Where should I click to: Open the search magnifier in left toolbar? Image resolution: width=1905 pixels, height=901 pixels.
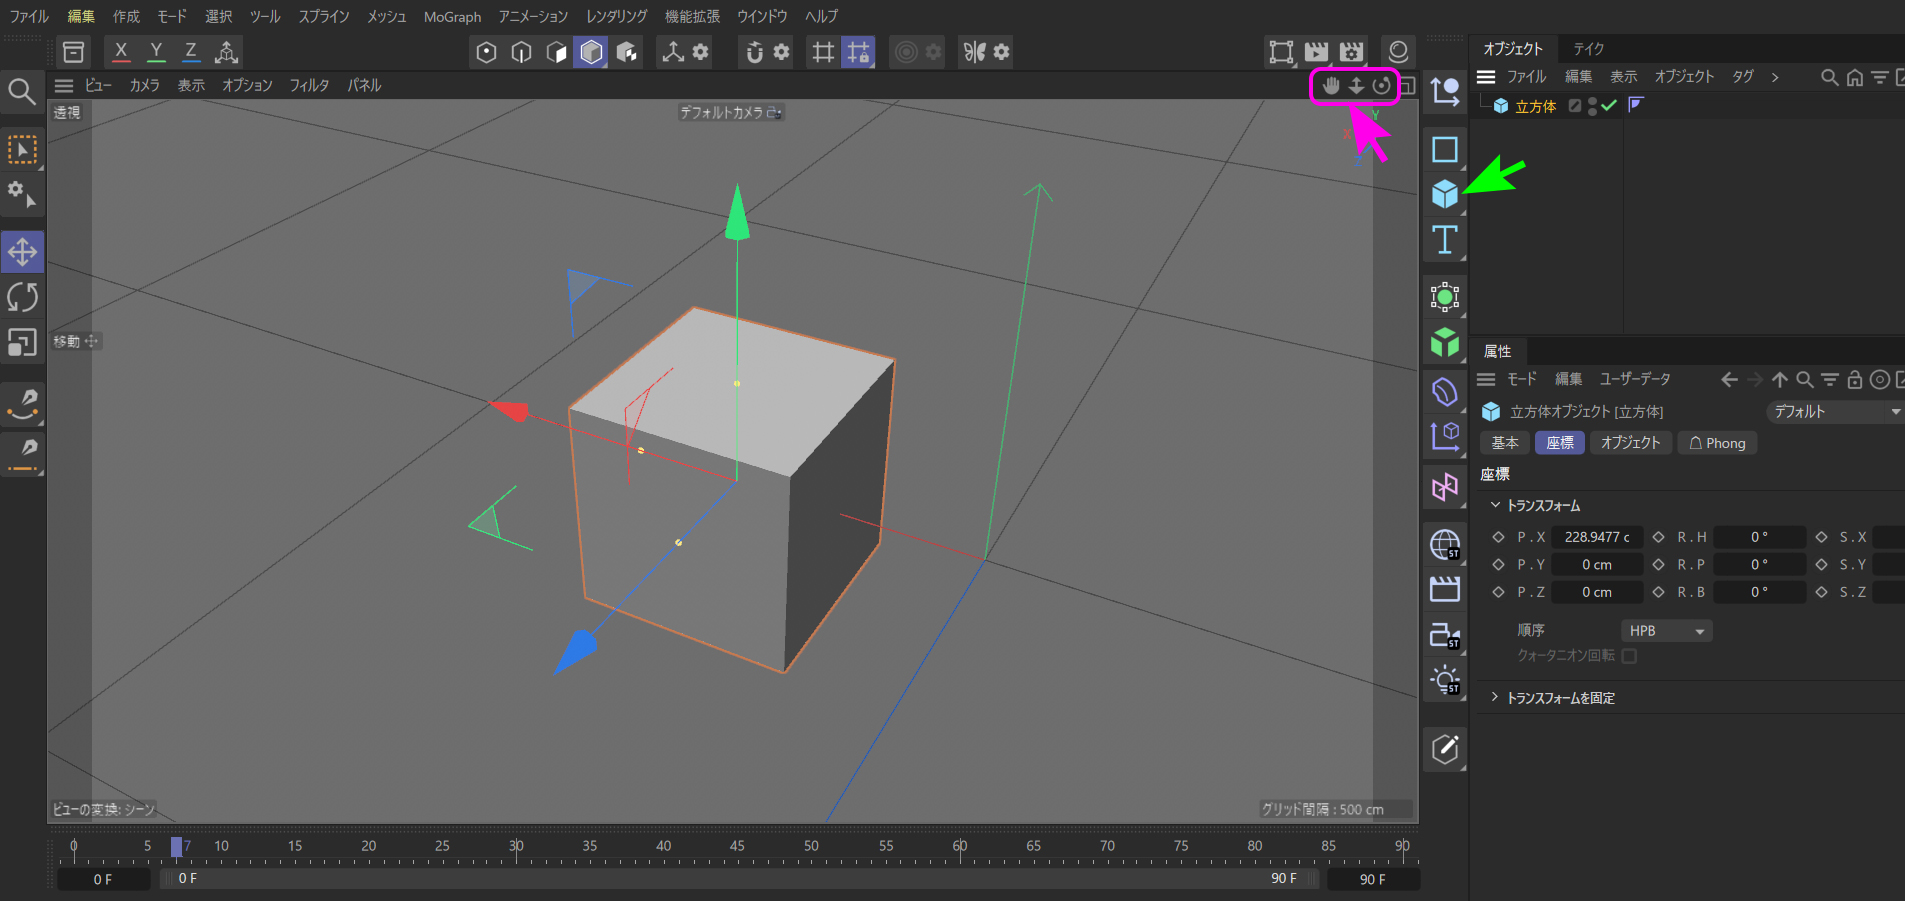22,92
